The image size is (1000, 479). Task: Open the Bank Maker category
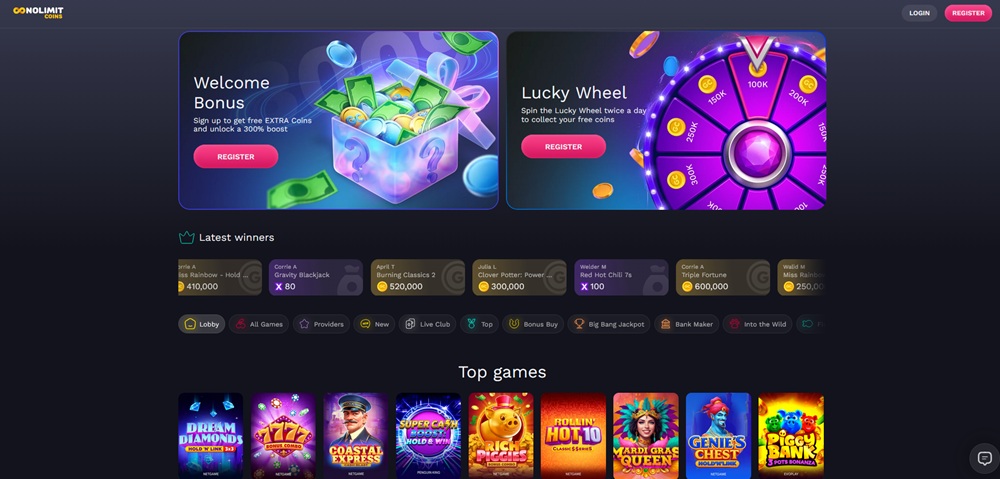(x=687, y=324)
